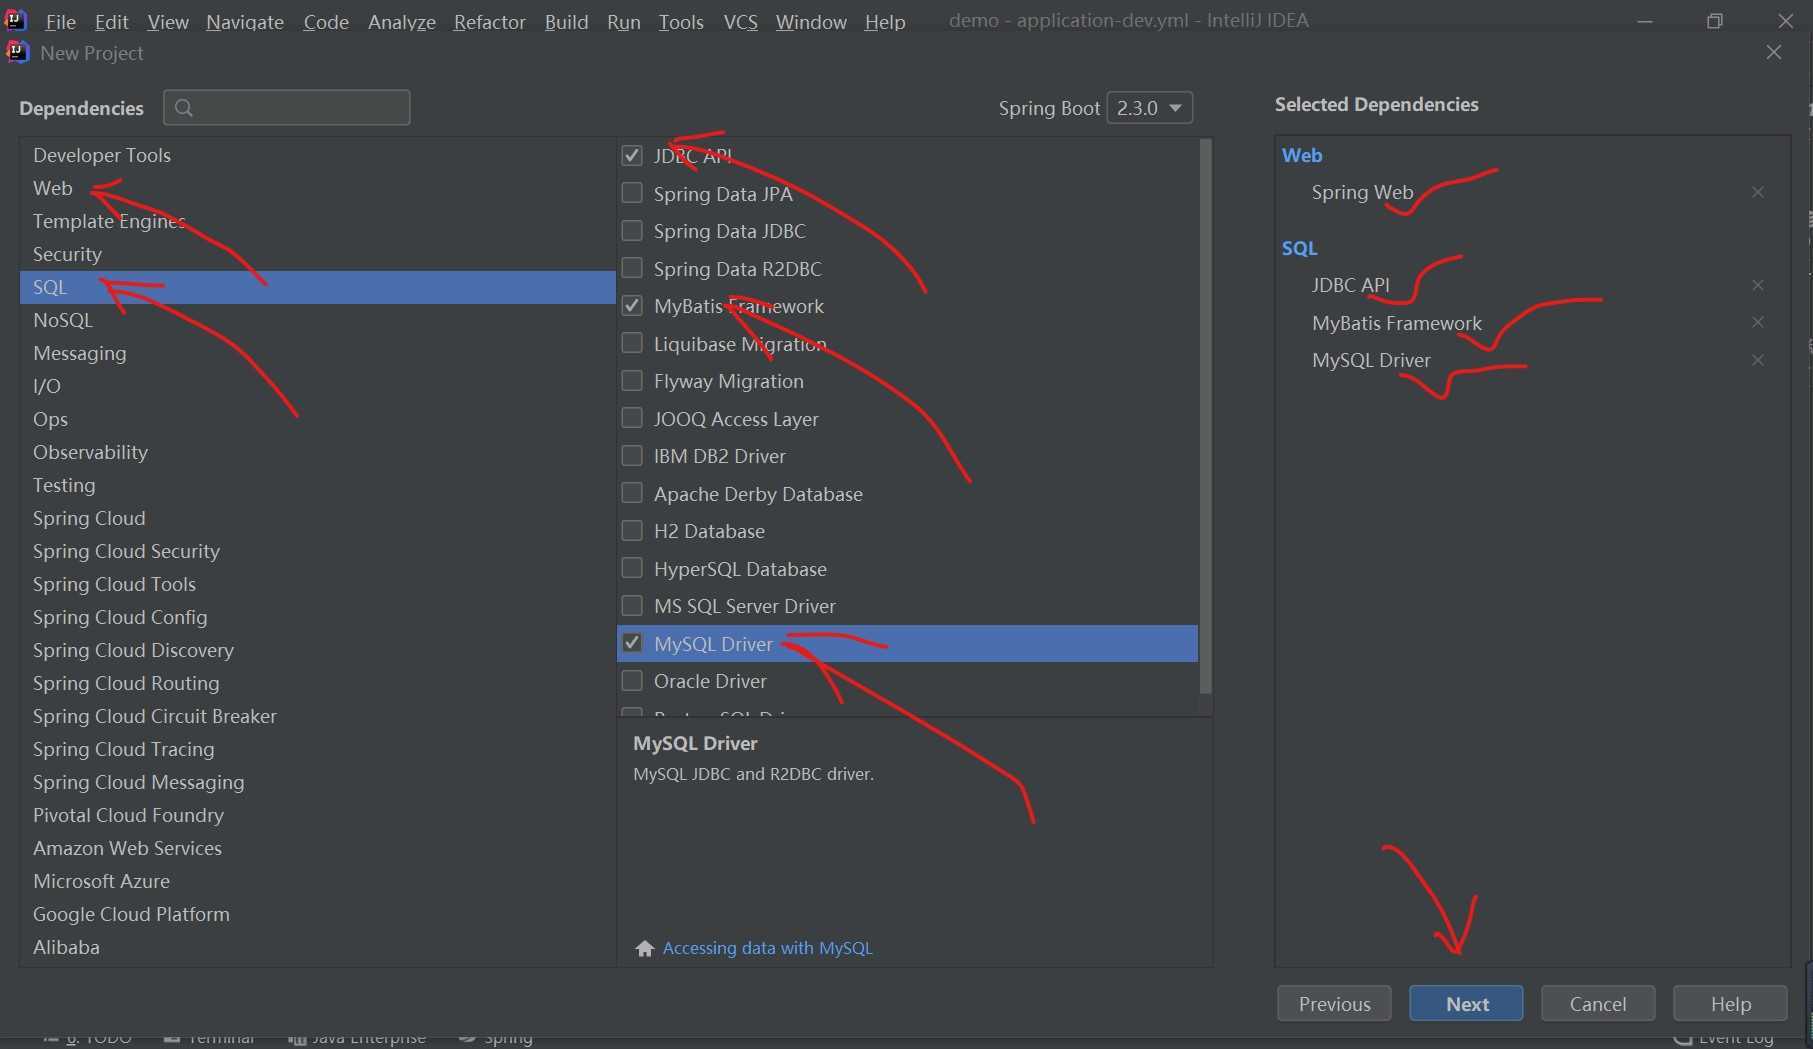Screen dimensions: 1813x1049
Task: Uncheck the MySQL Driver checkbox
Action: [632, 643]
